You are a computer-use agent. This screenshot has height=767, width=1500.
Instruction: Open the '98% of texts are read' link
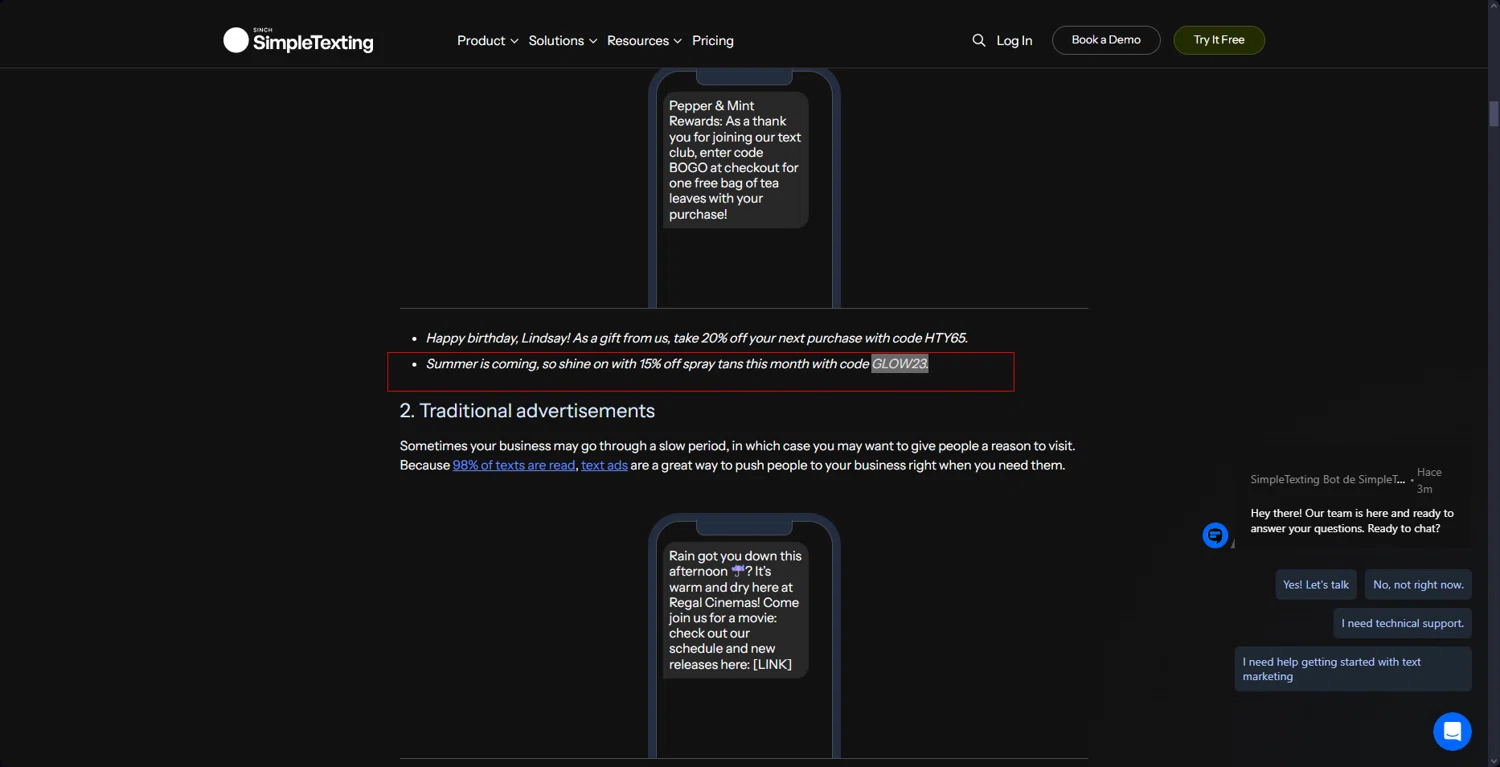[514, 465]
